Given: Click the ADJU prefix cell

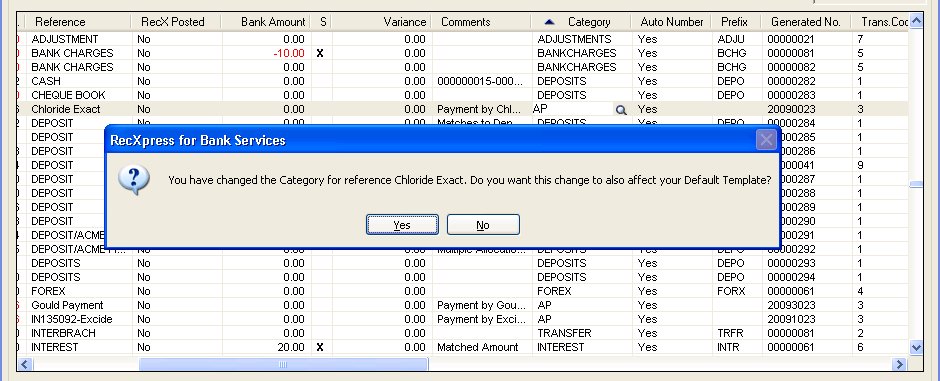Looking at the screenshot, I should (x=731, y=39).
